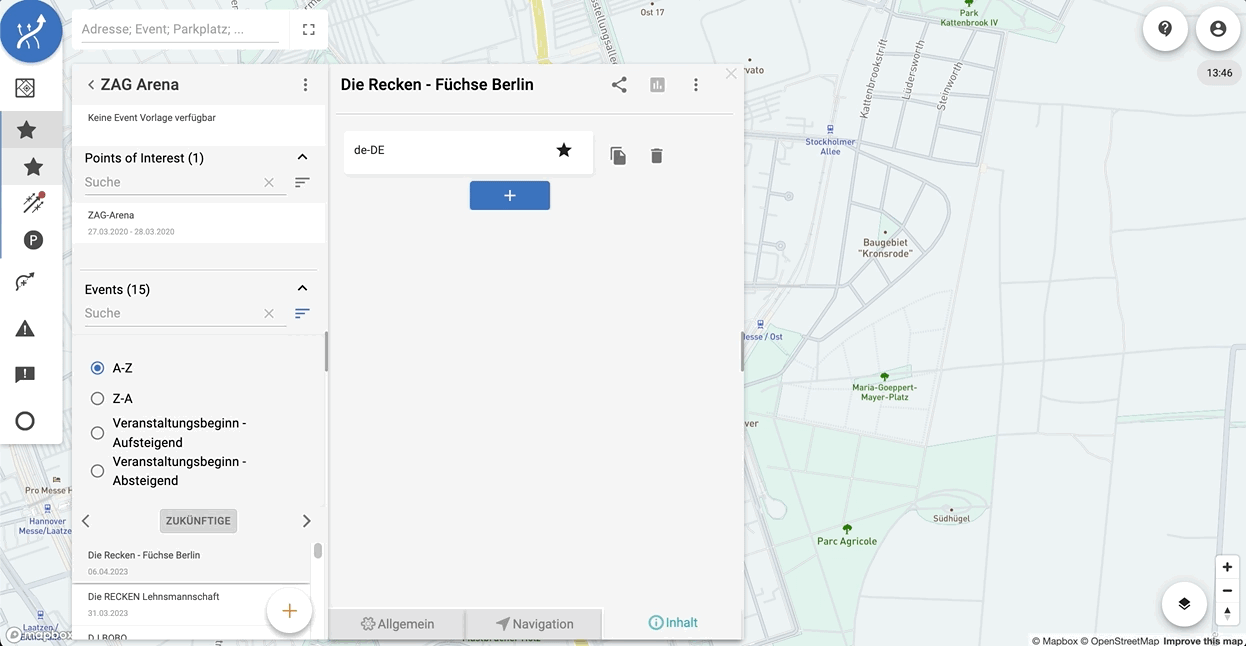Open the message alert sidebar icon

(x=26, y=375)
